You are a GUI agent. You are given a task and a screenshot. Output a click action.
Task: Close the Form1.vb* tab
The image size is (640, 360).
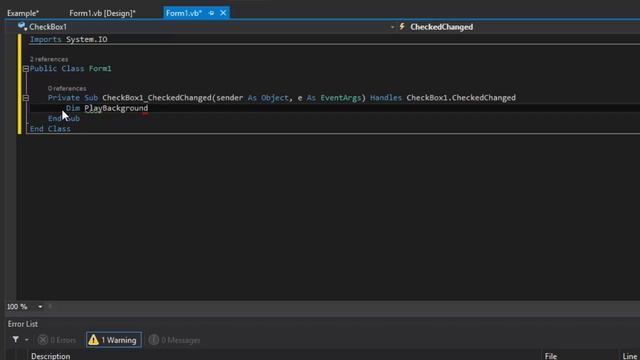coord(223,13)
